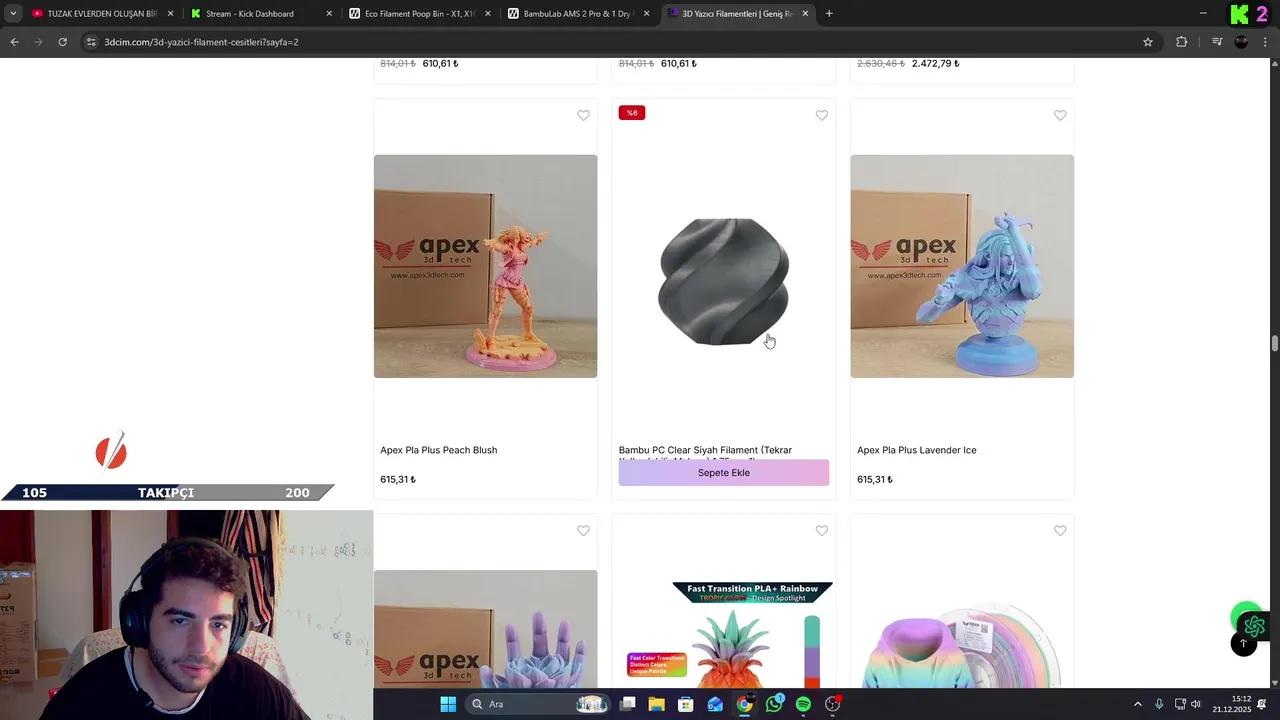1280x720 pixels.
Task: Heart the Fast Transition PLA+ Rainbow product
Action: coord(821,531)
